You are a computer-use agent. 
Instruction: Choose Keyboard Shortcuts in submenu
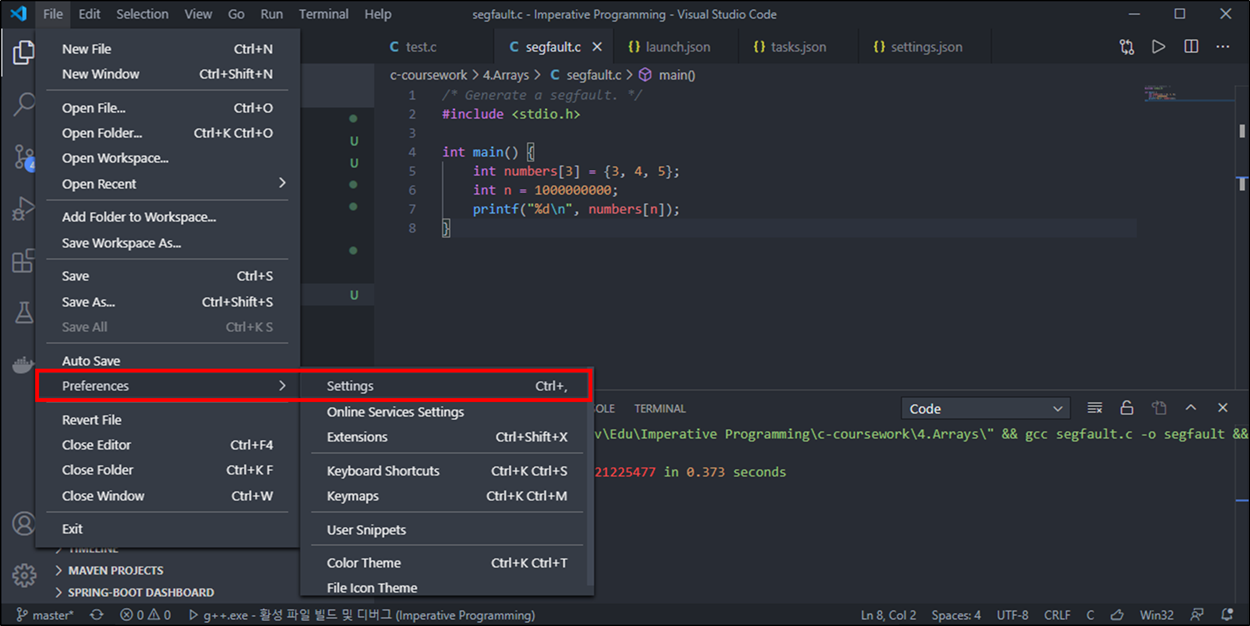pyautogui.click(x=446, y=471)
